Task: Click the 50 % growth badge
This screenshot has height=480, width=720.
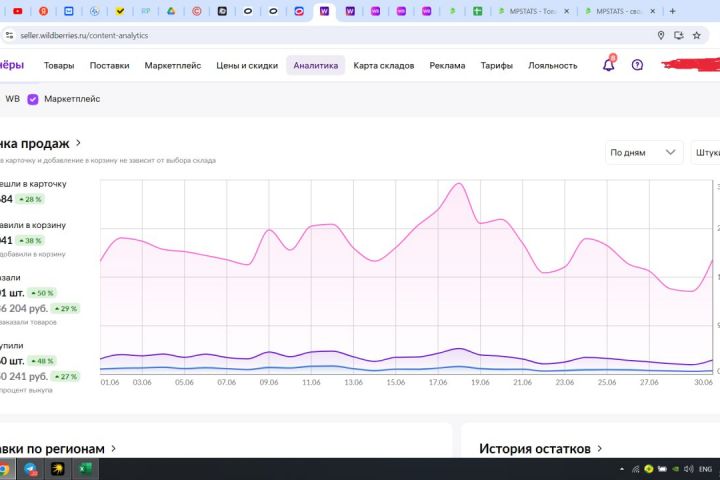Action: [x=42, y=293]
